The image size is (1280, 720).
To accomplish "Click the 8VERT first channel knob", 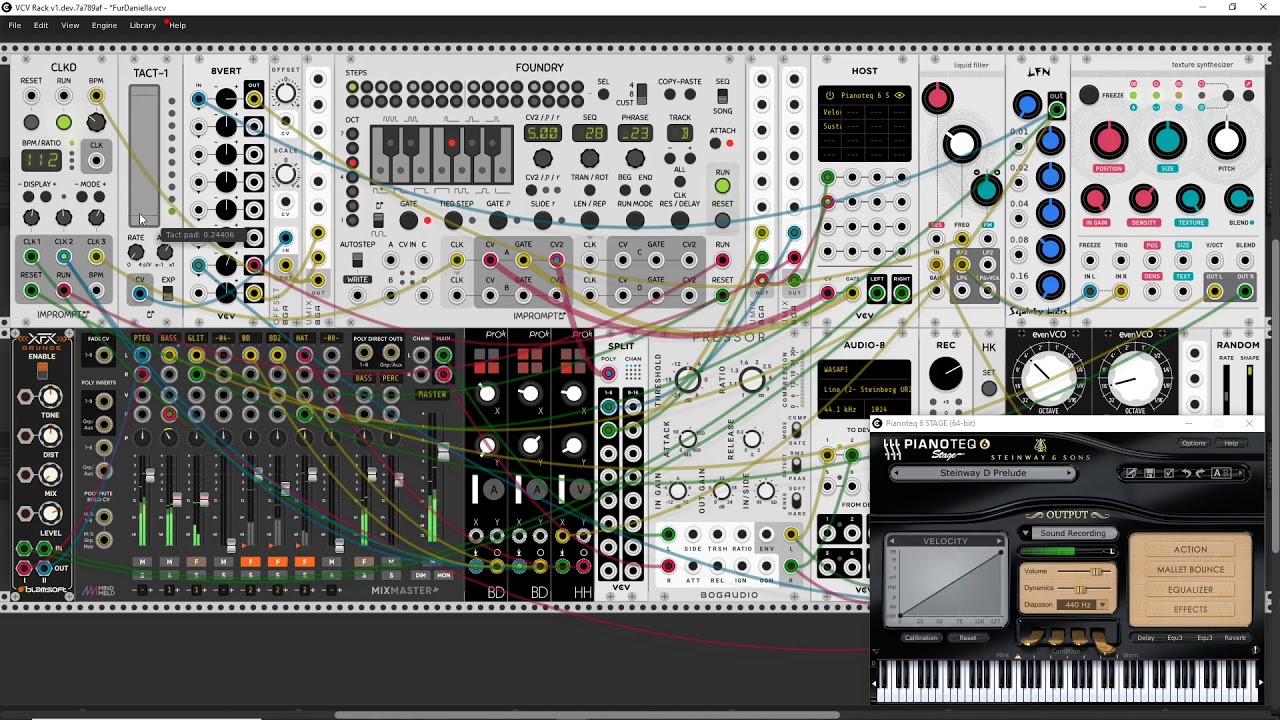I will [227, 99].
